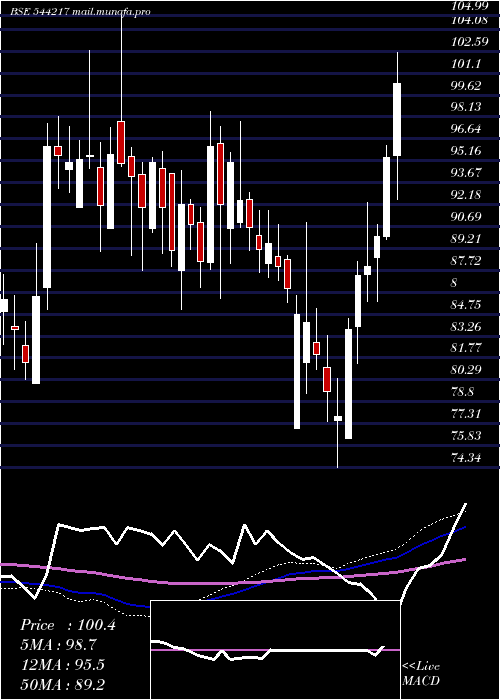Click the 83.26 price axis label
The width and height of the screenshot is (500, 700).
466,326
